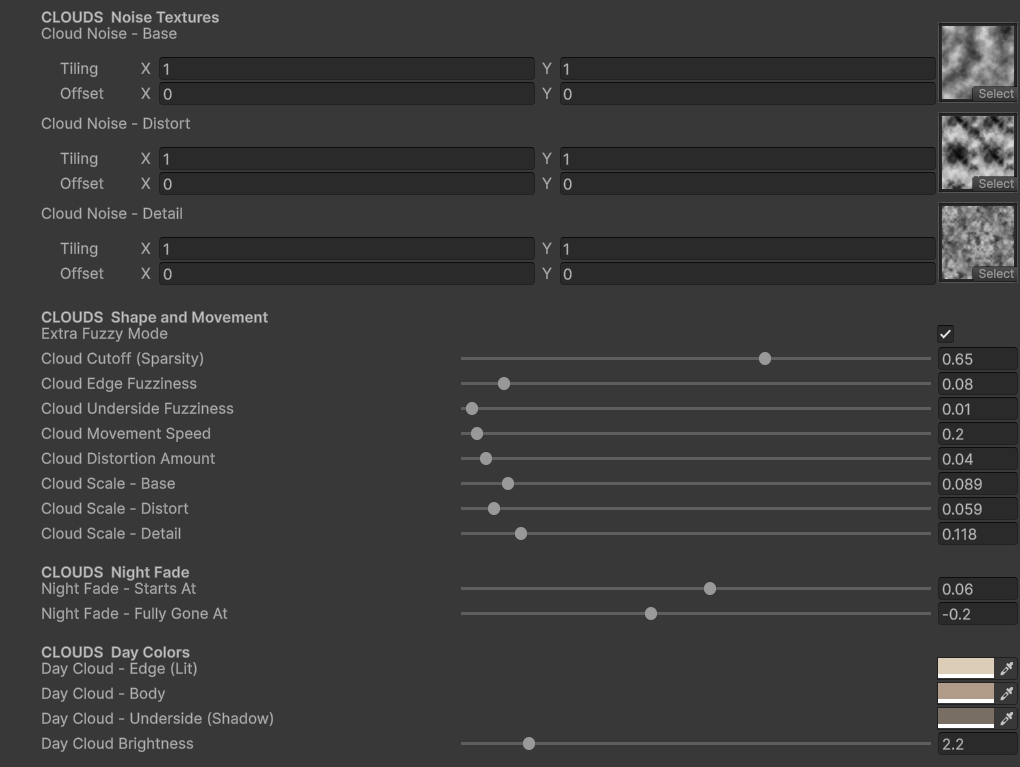The height and width of the screenshot is (767, 1020).
Task: Click Cloud Noise Detail Tiling Y field
Action: (747, 249)
